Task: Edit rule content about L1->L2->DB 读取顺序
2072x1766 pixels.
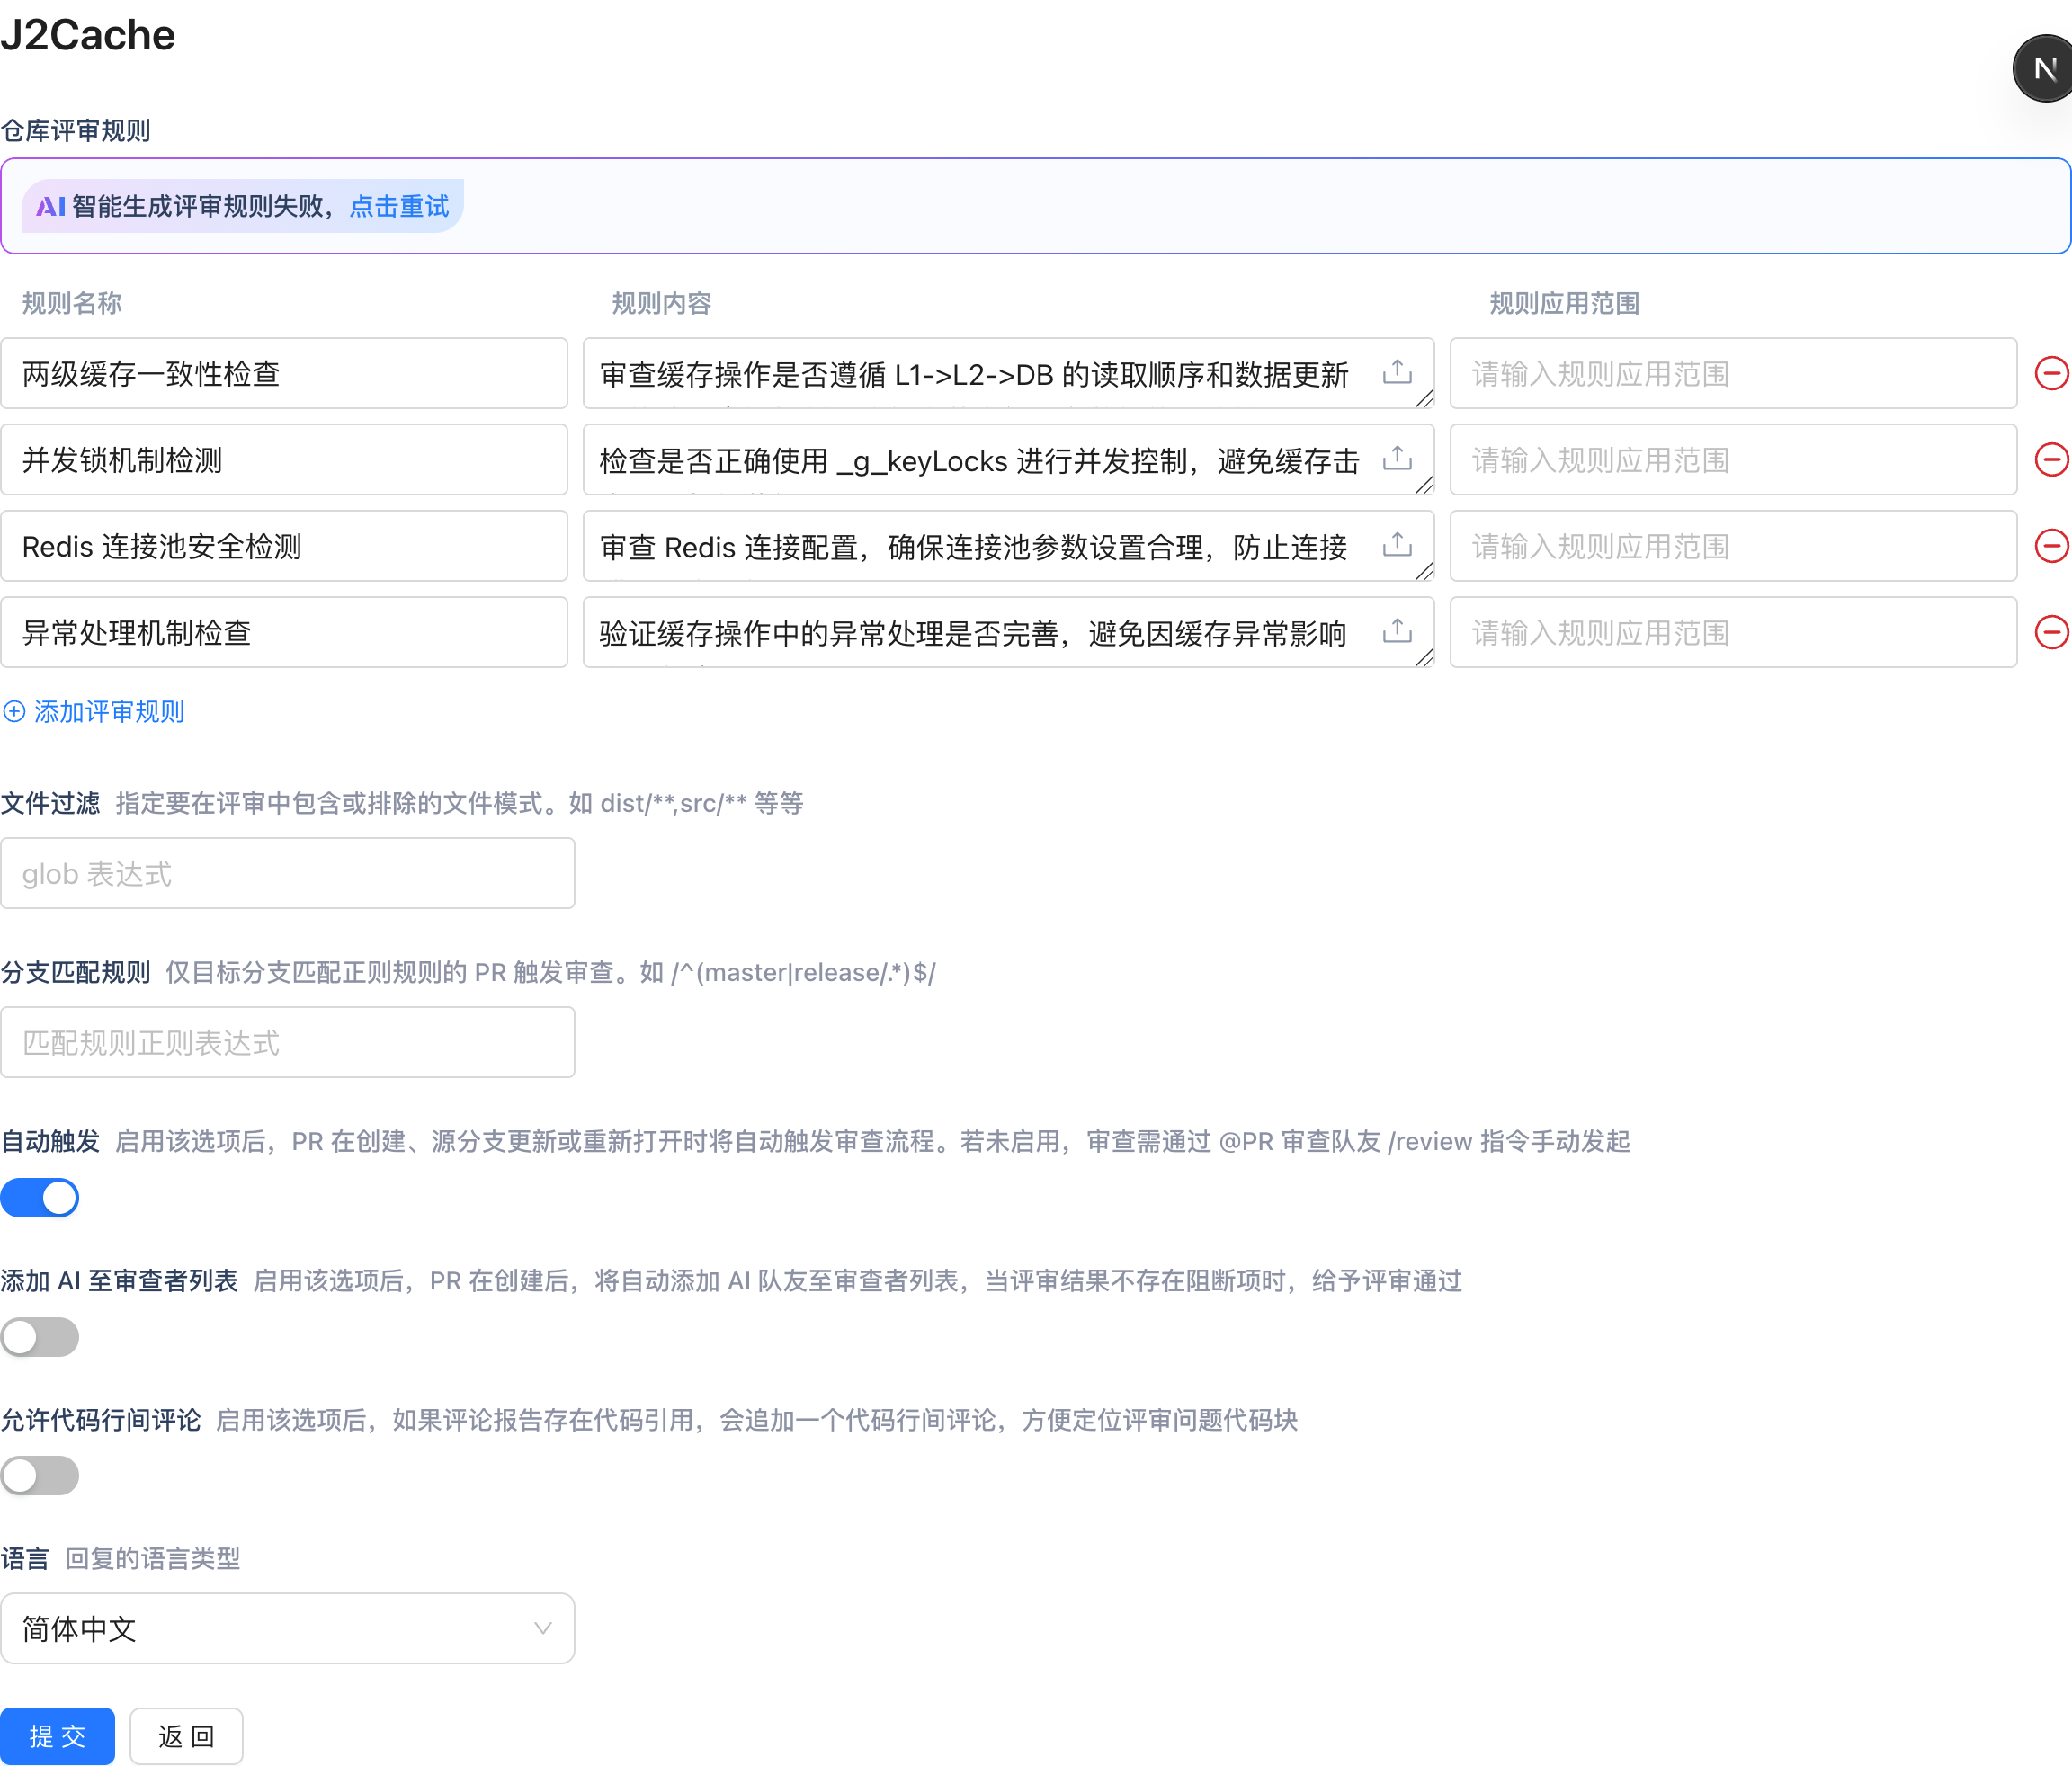Action: (x=1008, y=373)
